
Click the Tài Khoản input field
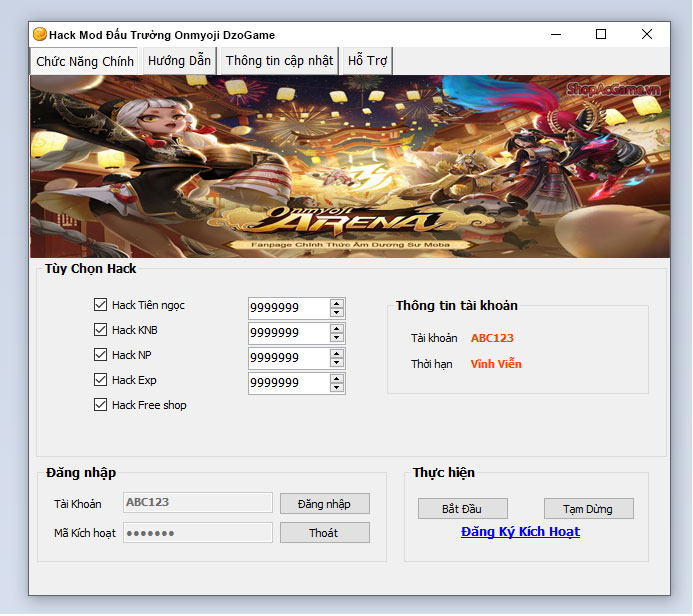(198, 502)
